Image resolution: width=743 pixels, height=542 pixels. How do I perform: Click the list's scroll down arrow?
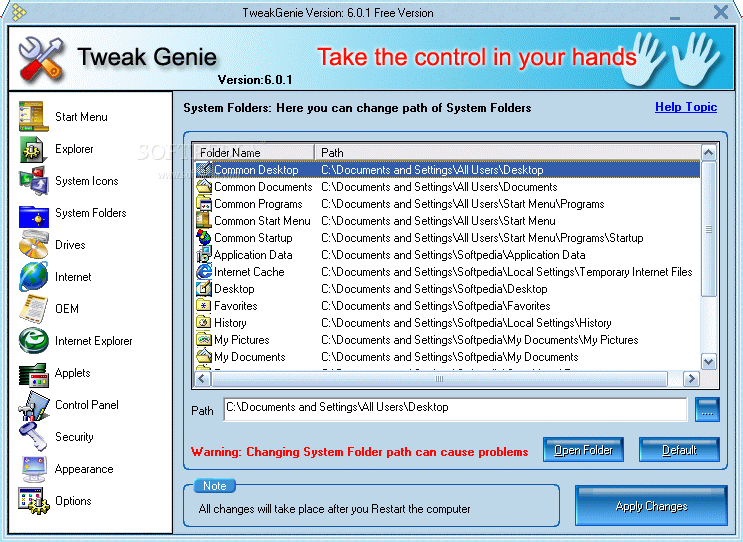click(x=708, y=362)
